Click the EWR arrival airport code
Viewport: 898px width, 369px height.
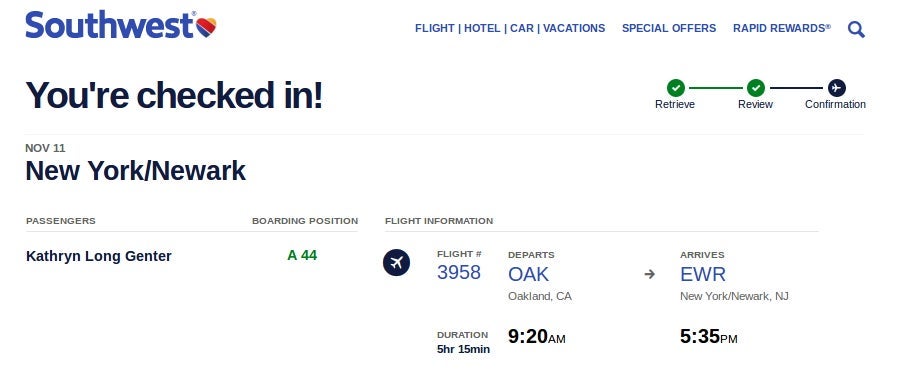tap(703, 274)
